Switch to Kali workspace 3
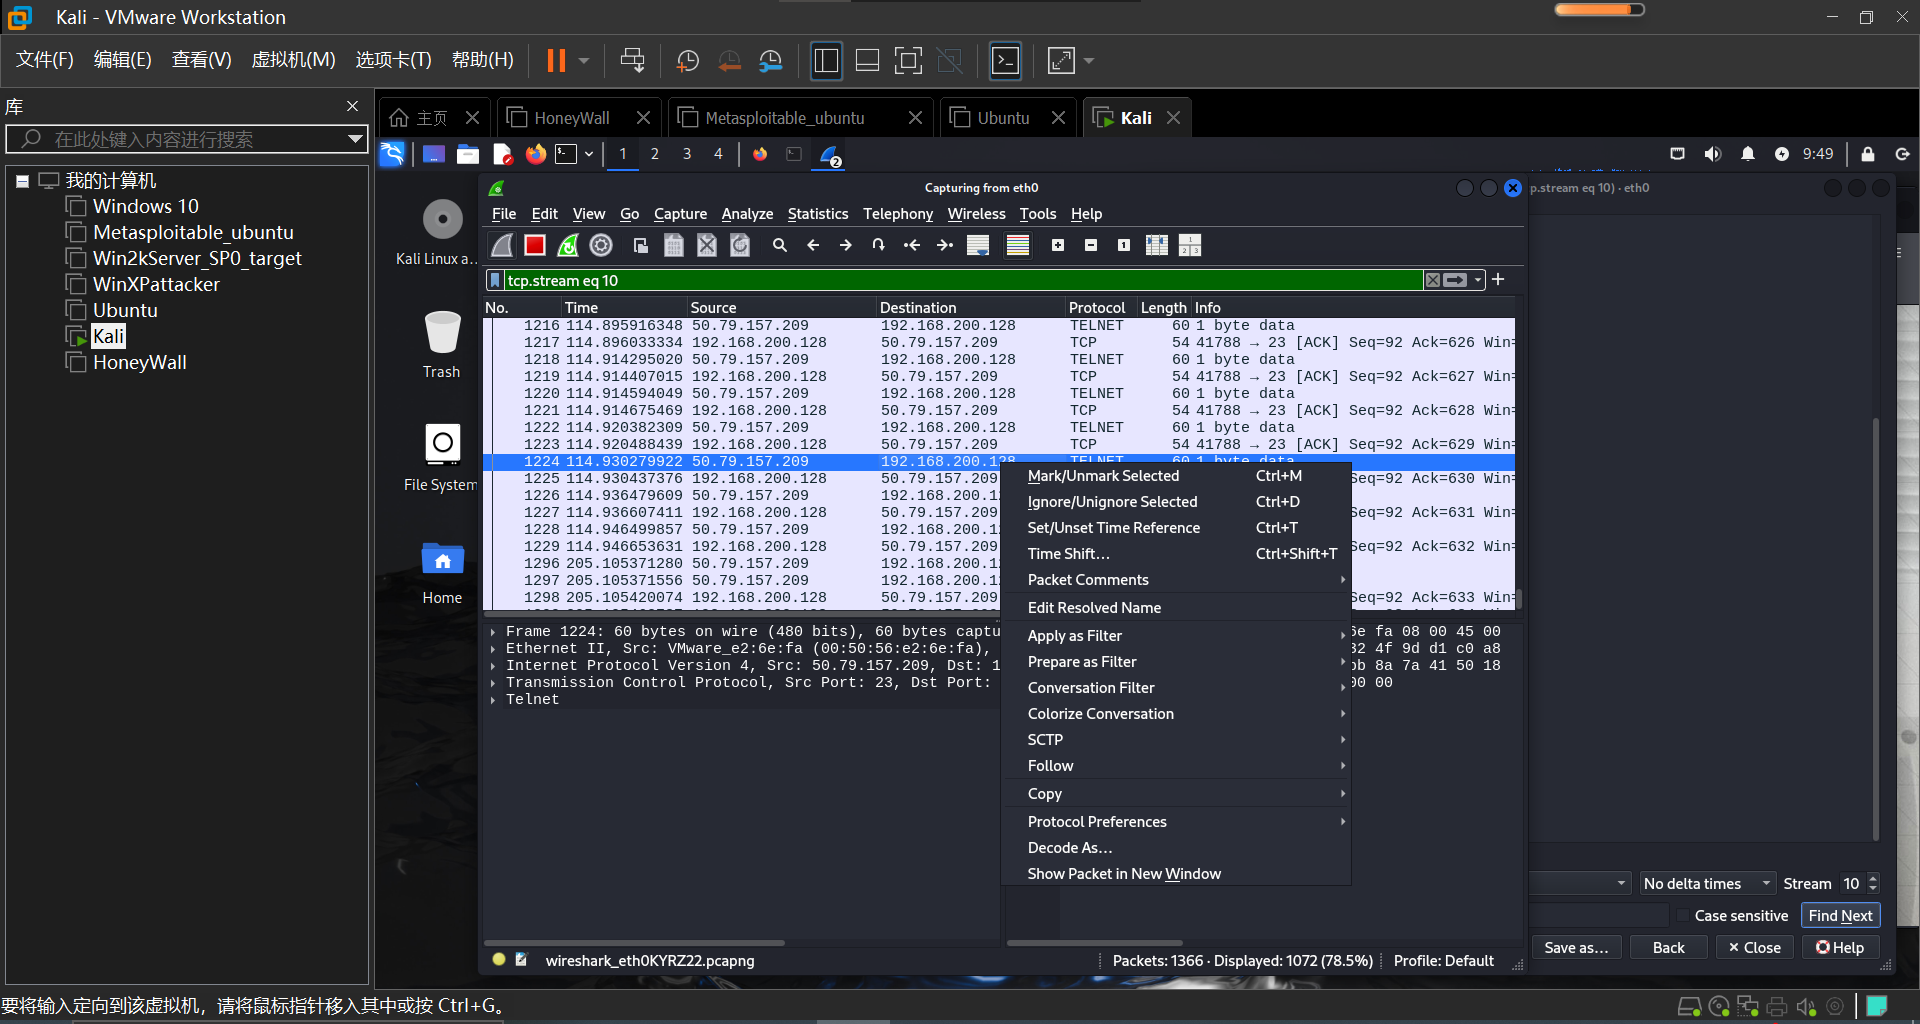Screen dimensions: 1920x1024 click(687, 154)
